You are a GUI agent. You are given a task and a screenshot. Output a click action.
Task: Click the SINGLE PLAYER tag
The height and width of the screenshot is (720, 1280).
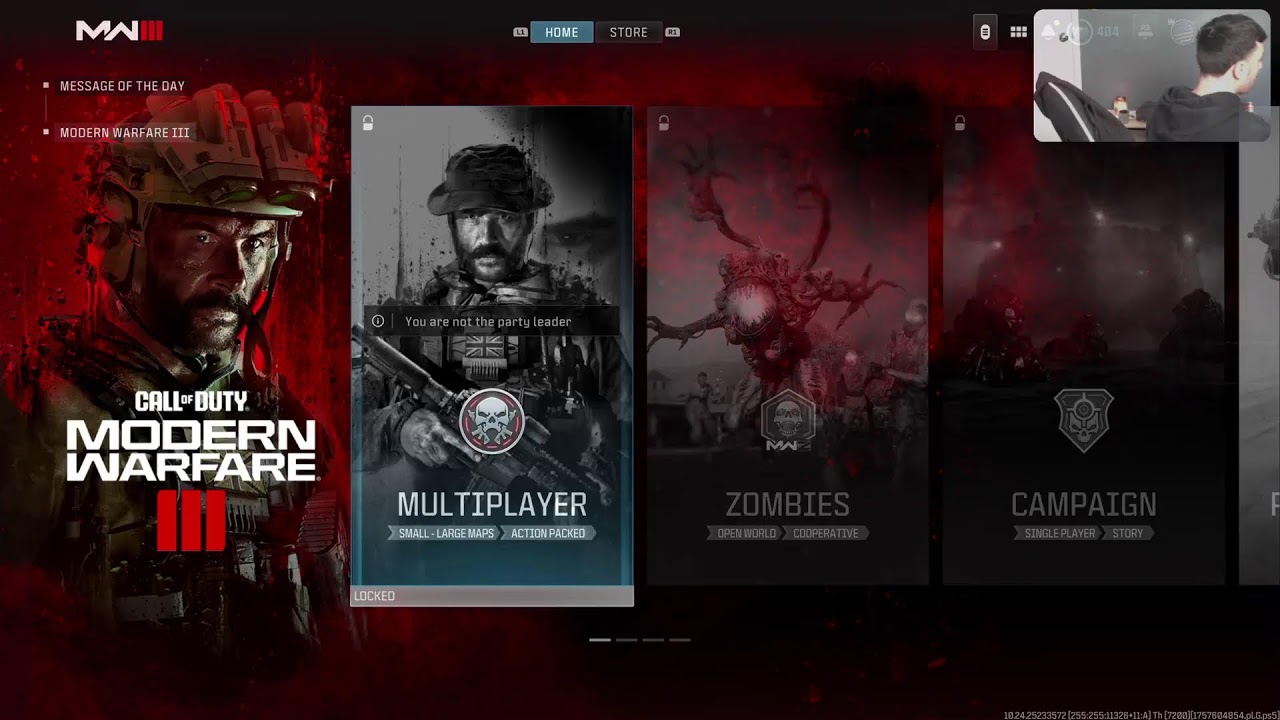point(1059,533)
